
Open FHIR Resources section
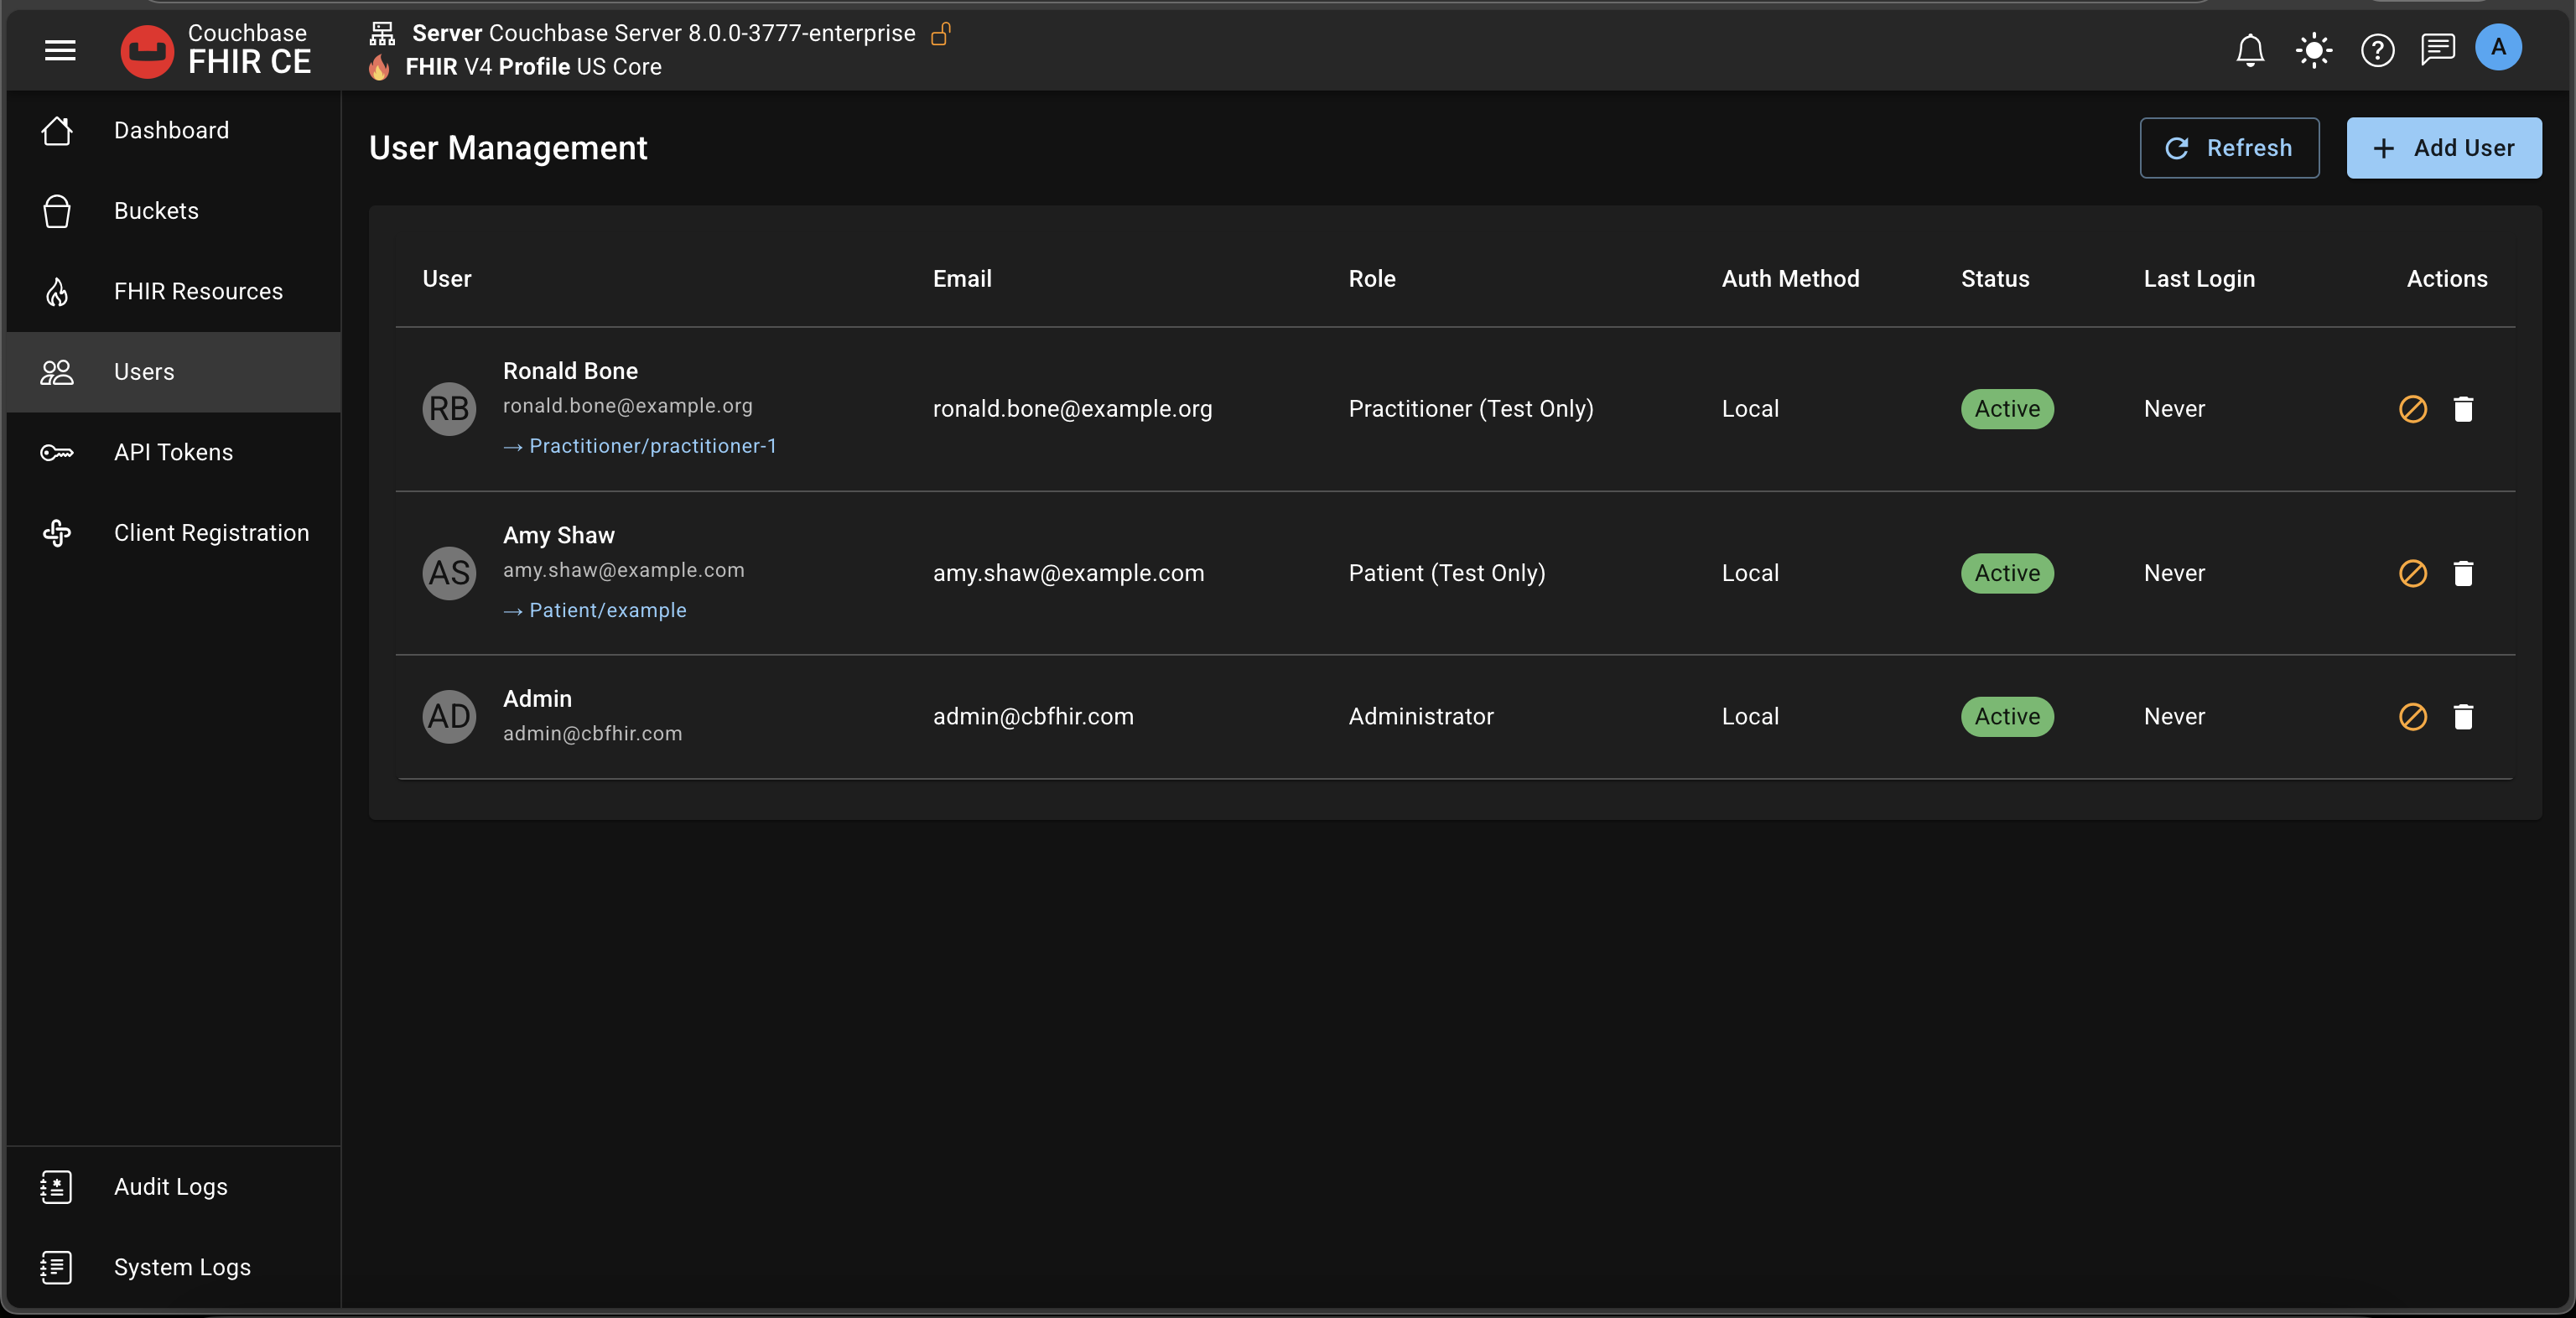198,291
